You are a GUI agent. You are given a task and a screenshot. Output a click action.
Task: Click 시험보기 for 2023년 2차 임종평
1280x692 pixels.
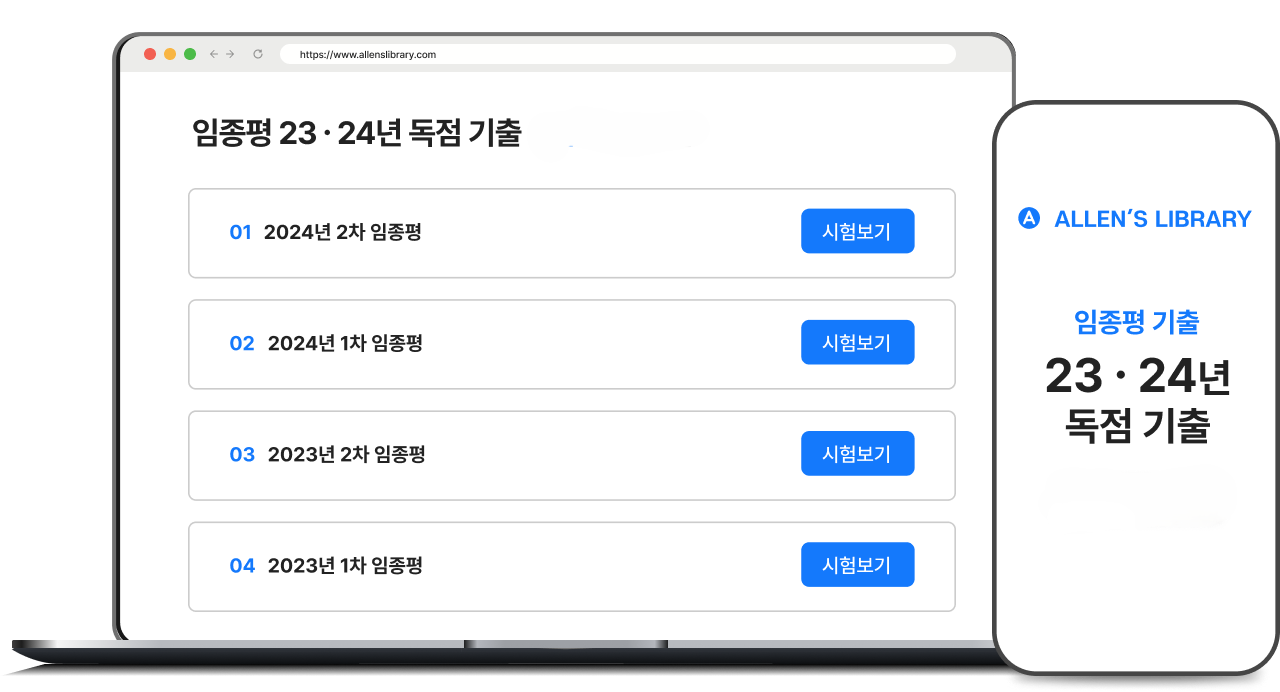(857, 453)
